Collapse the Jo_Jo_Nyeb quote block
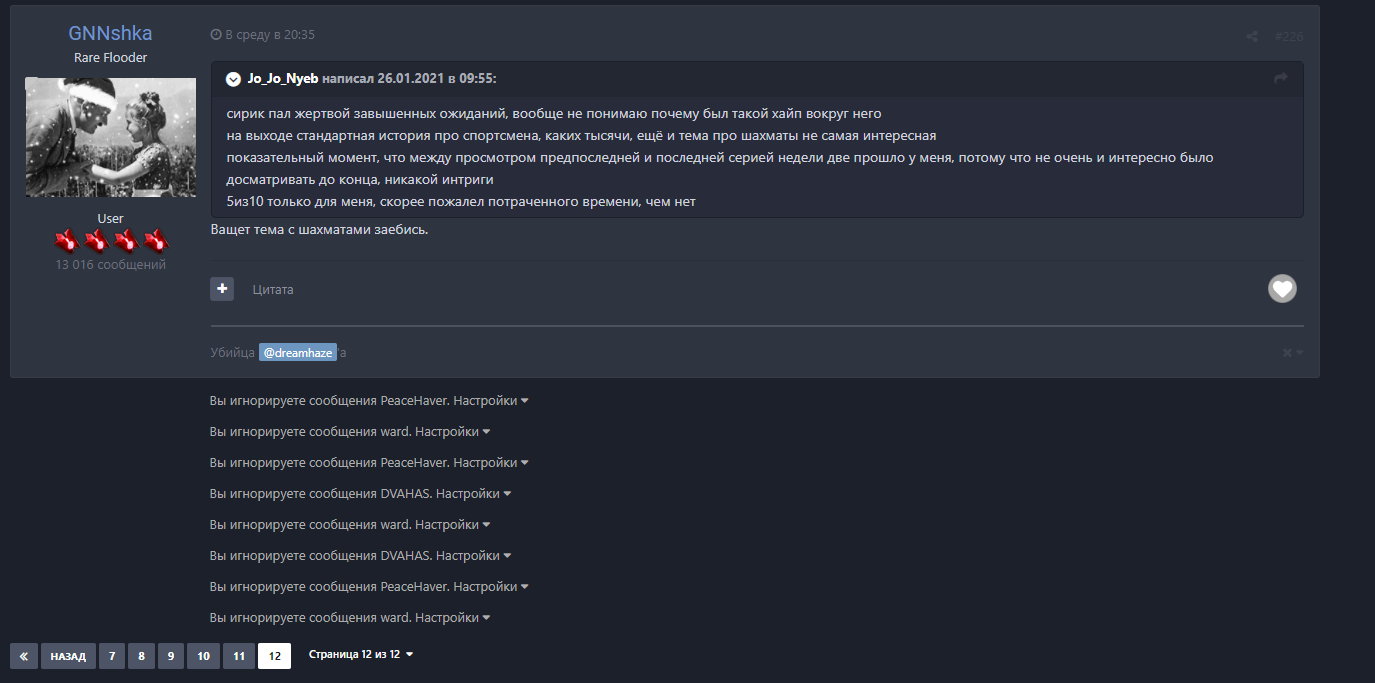This screenshot has width=1375, height=683. click(x=233, y=79)
